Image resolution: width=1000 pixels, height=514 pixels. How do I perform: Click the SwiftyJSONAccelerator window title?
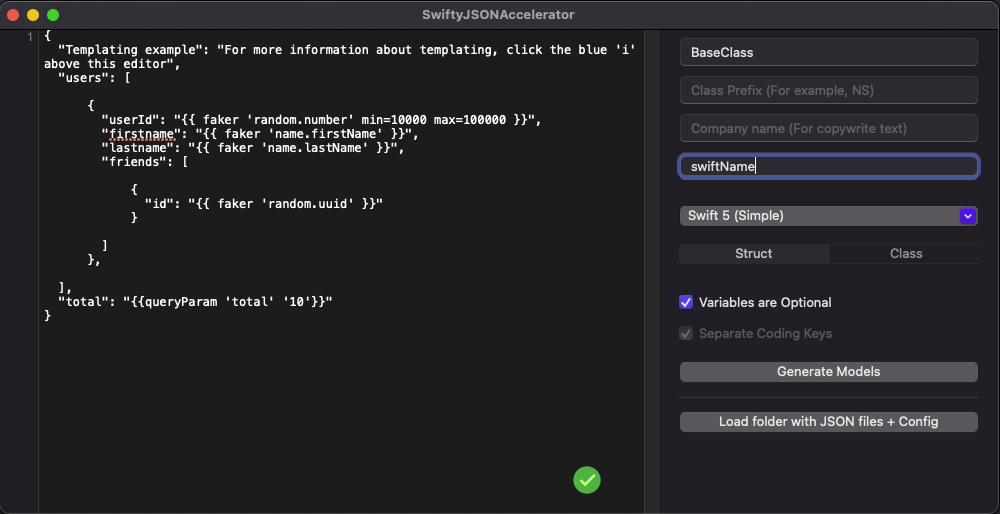click(498, 15)
